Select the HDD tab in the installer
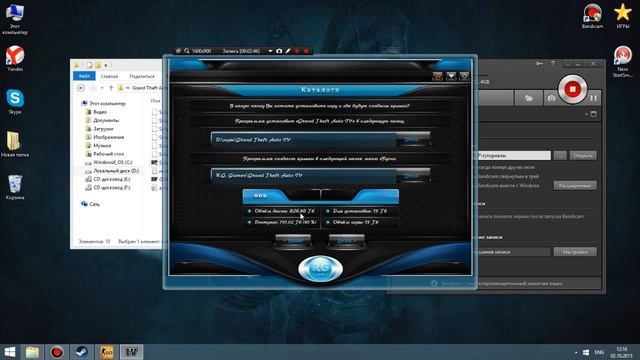The image size is (640, 360). [261, 196]
